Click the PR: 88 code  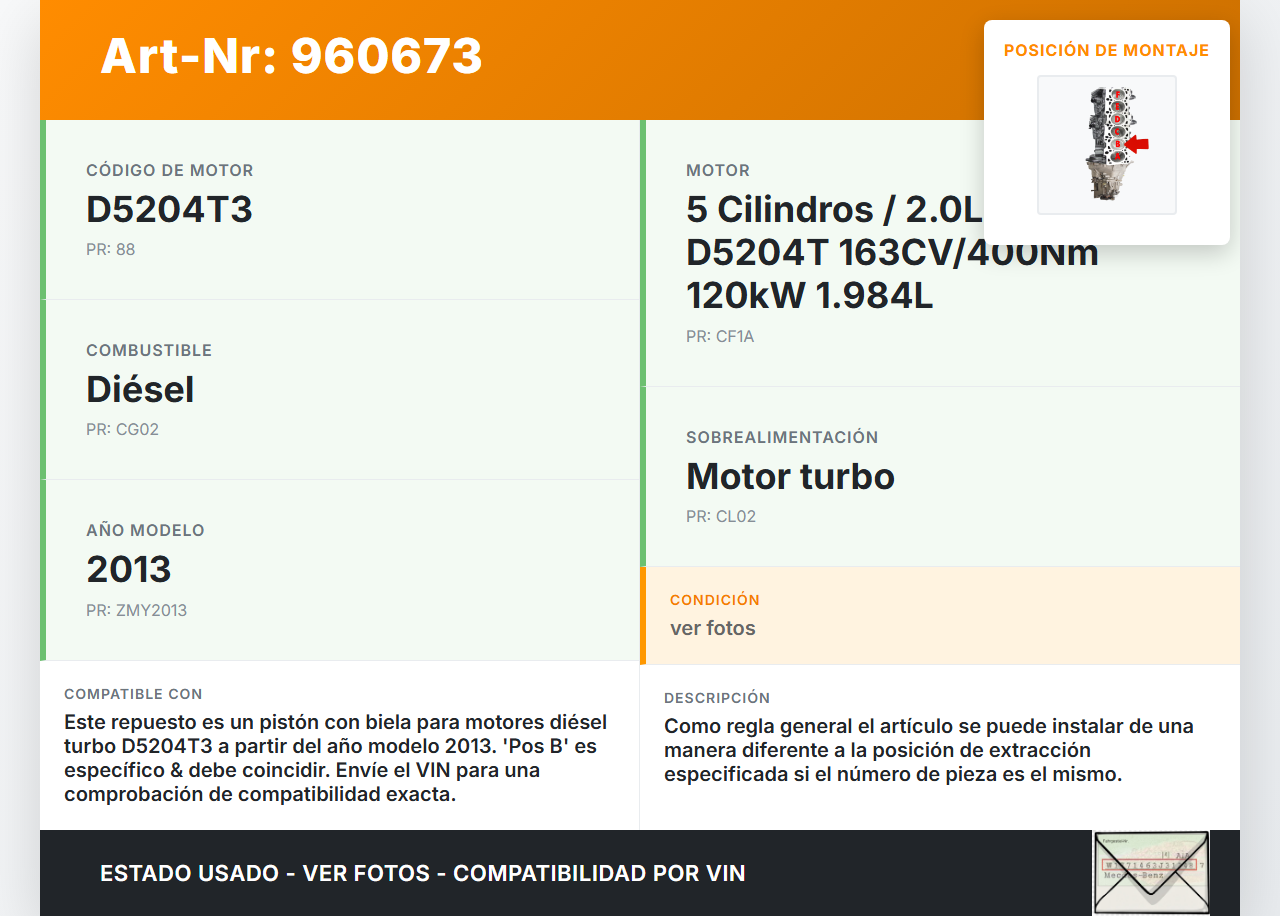[110, 249]
